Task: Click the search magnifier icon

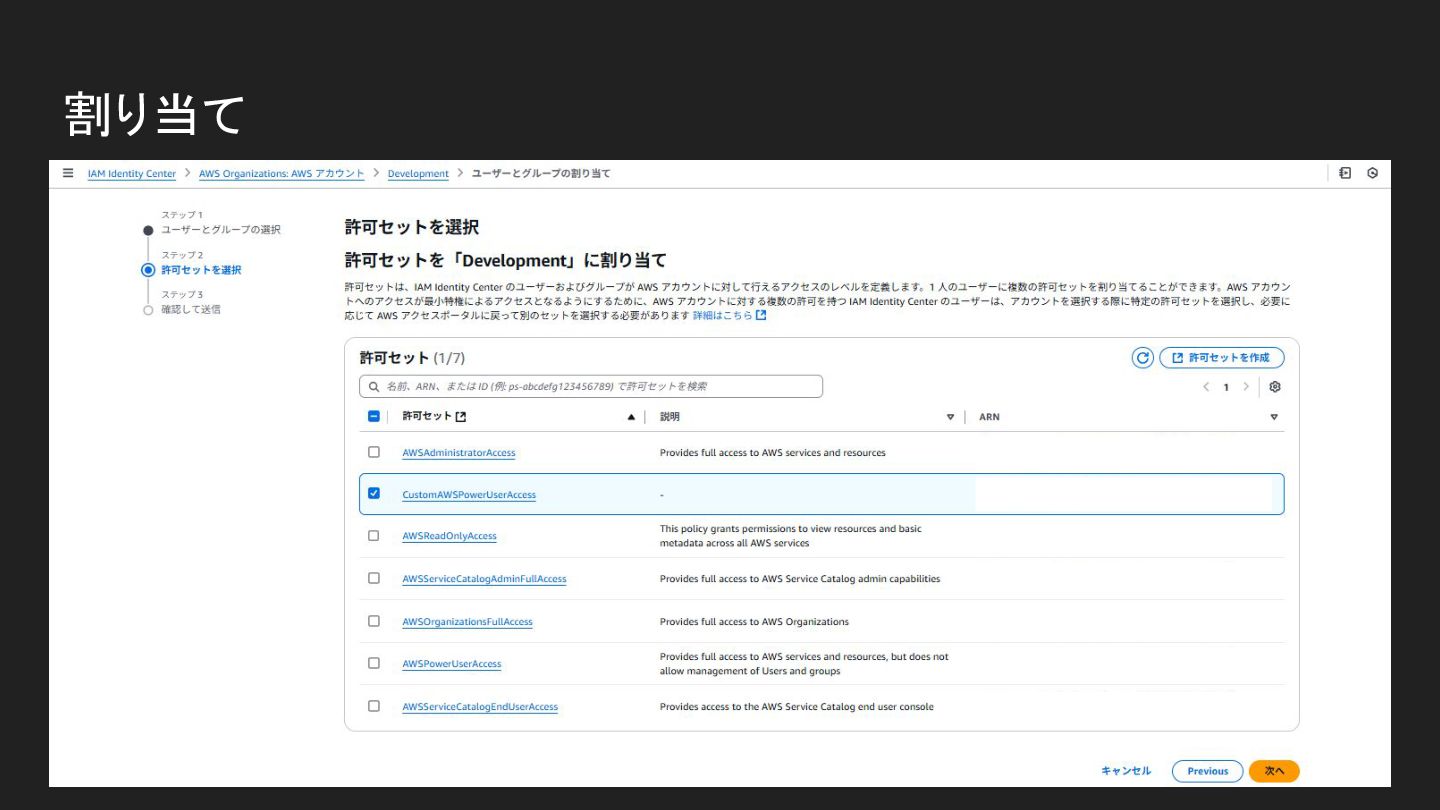Action: click(374, 386)
